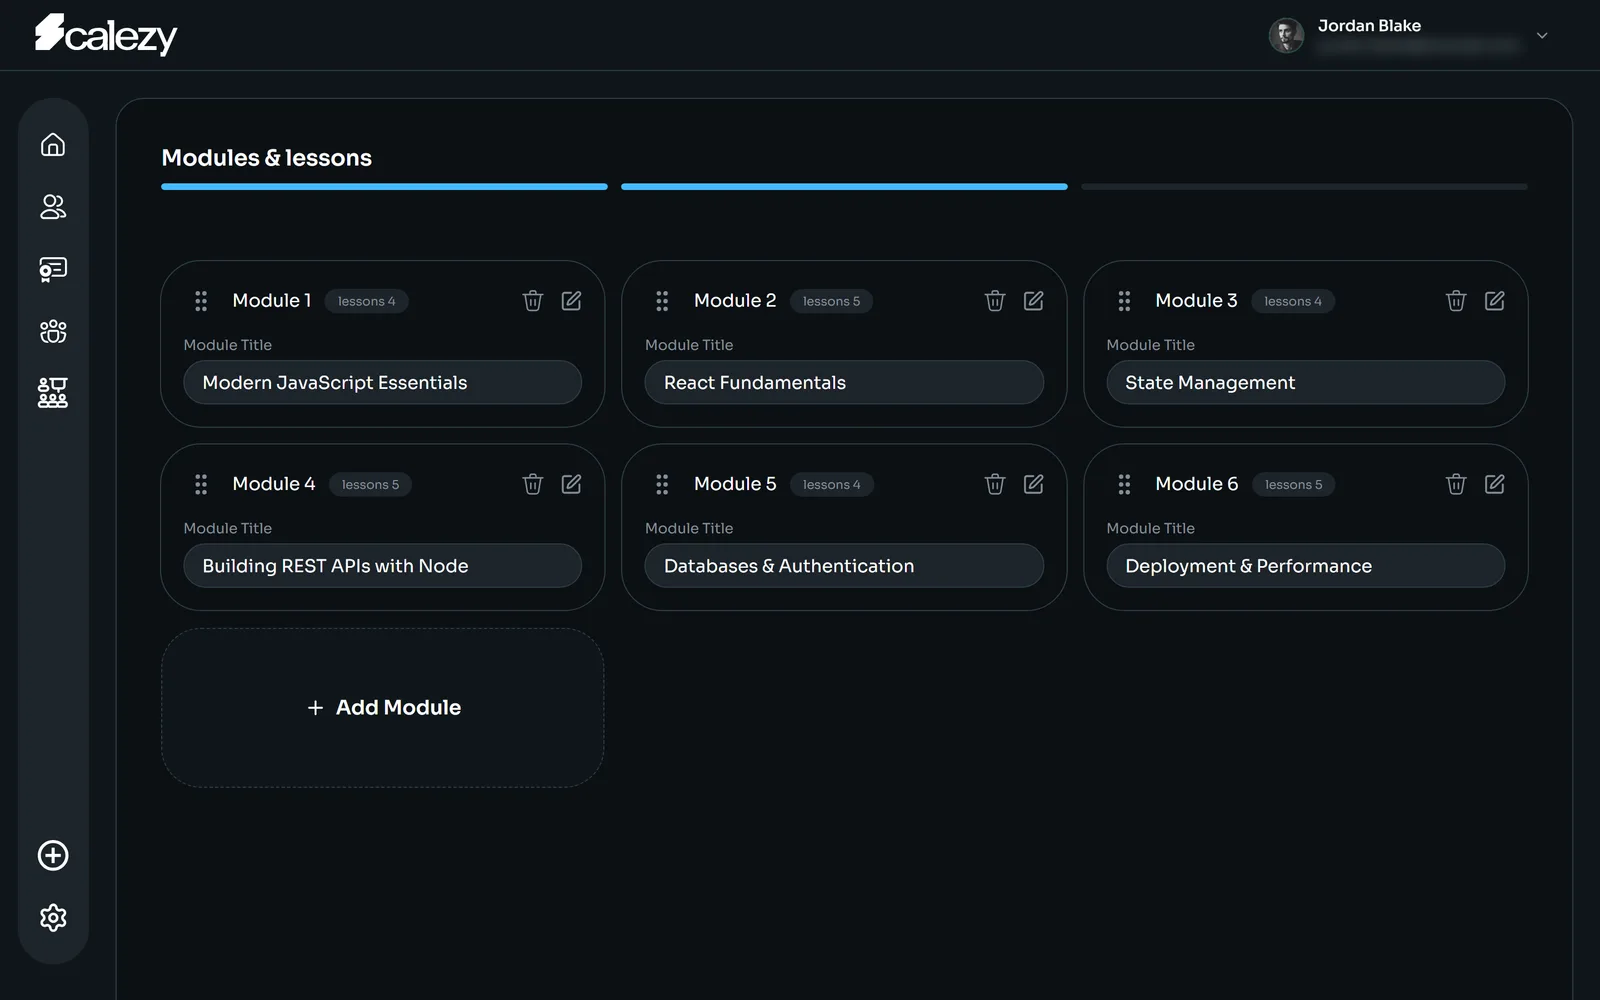Click Jordan Blake profile avatar
The height and width of the screenshot is (1000, 1600).
pyautogui.click(x=1286, y=35)
